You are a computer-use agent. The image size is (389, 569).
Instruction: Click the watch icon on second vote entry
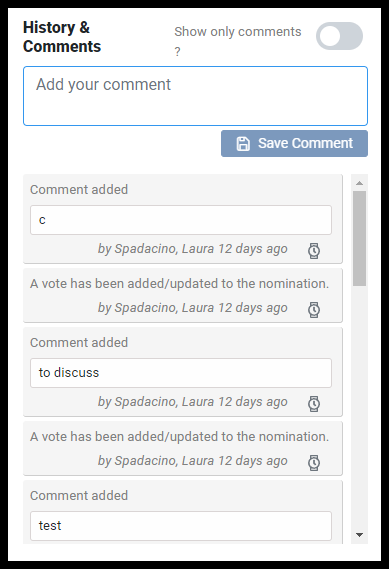[314, 462]
